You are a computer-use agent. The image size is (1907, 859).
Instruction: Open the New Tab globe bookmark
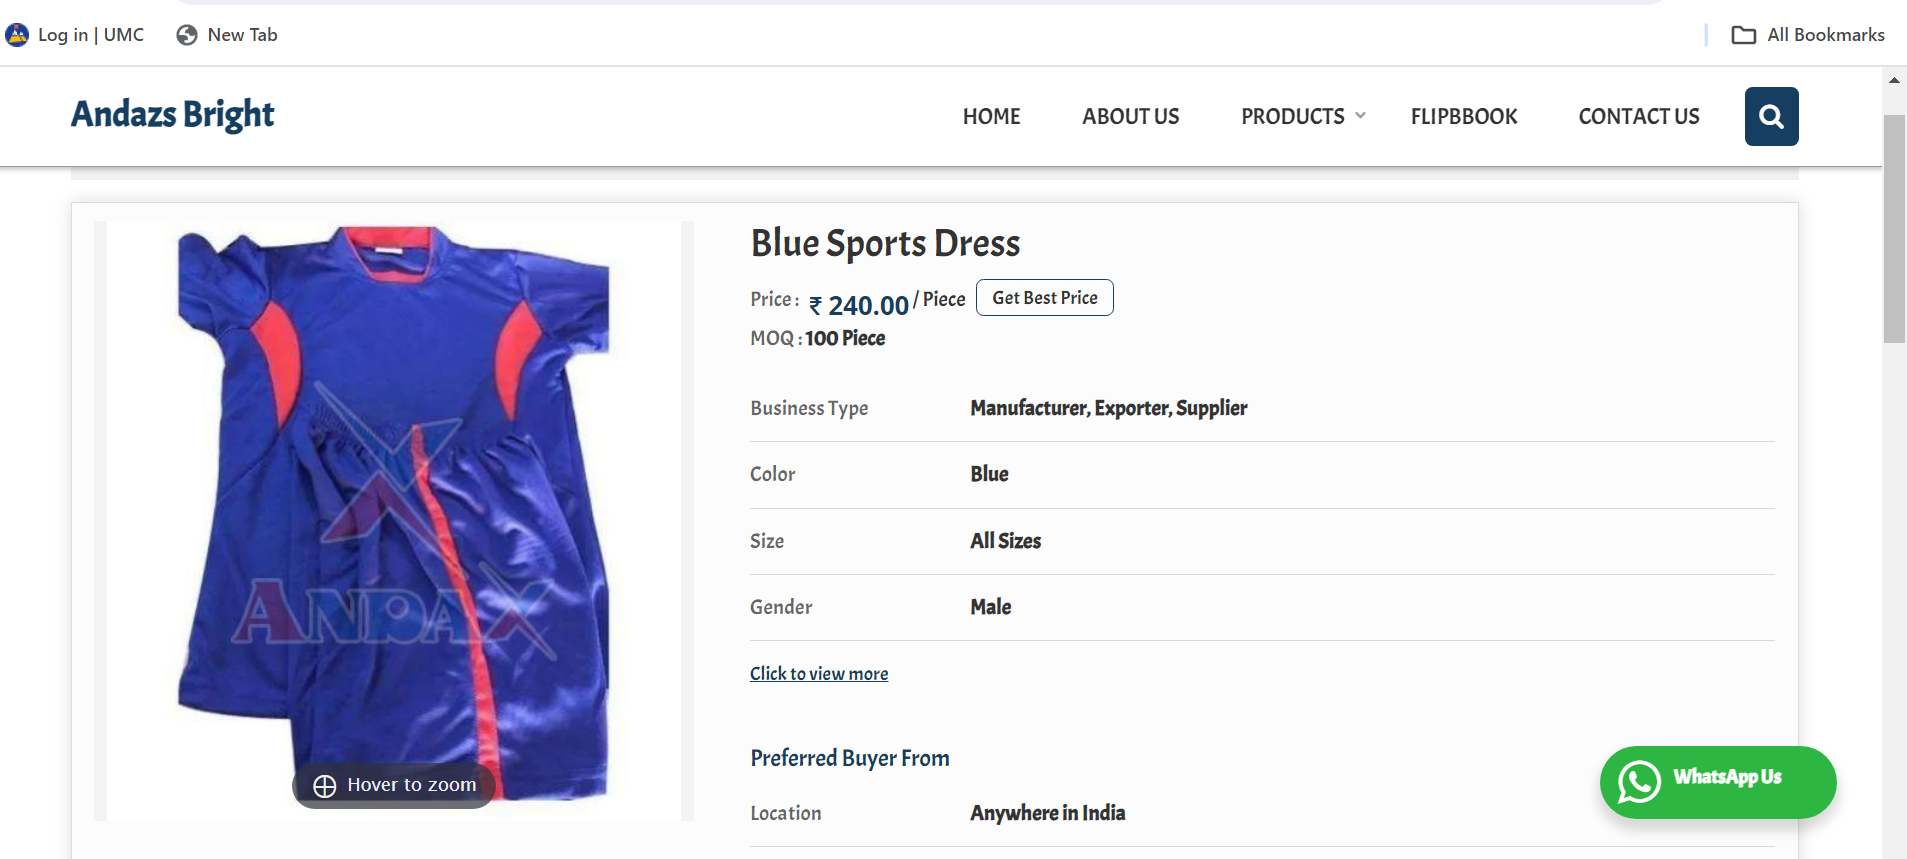[x=187, y=35]
